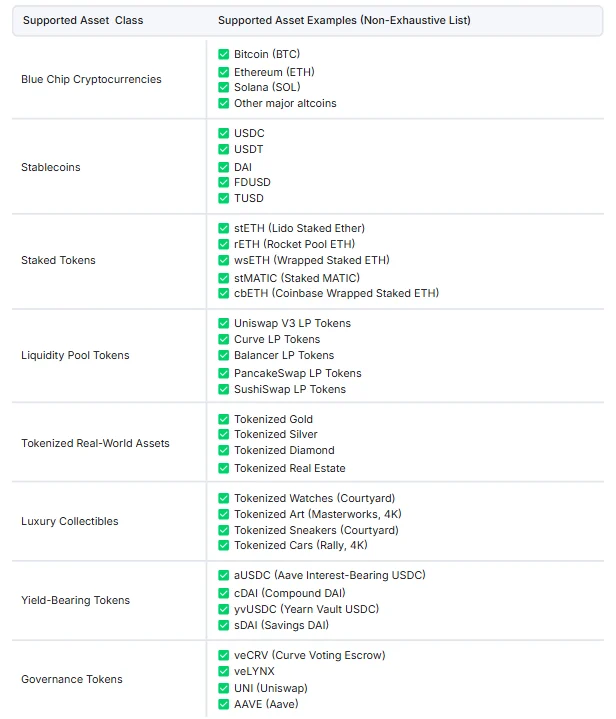Image resolution: width=616 pixels, height=719 pixels.
Task: Toggle the checkbox for DAI stablecoin
Action: point(224,167)
